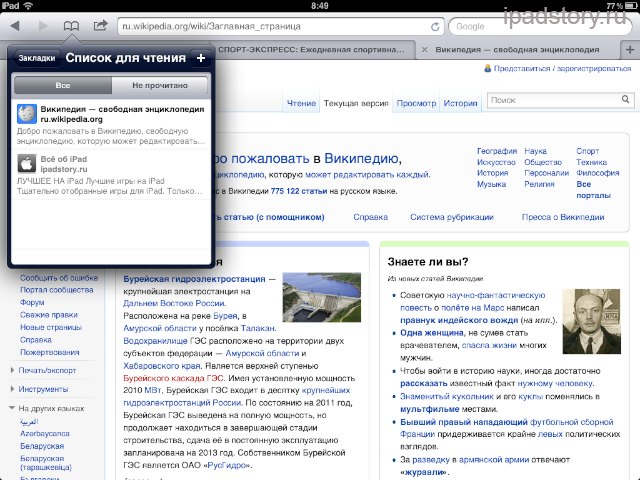640x480 pixels.
Task: Tap the Wikipedia globe icon in the reading list
Action: click(x=27, y=114)
